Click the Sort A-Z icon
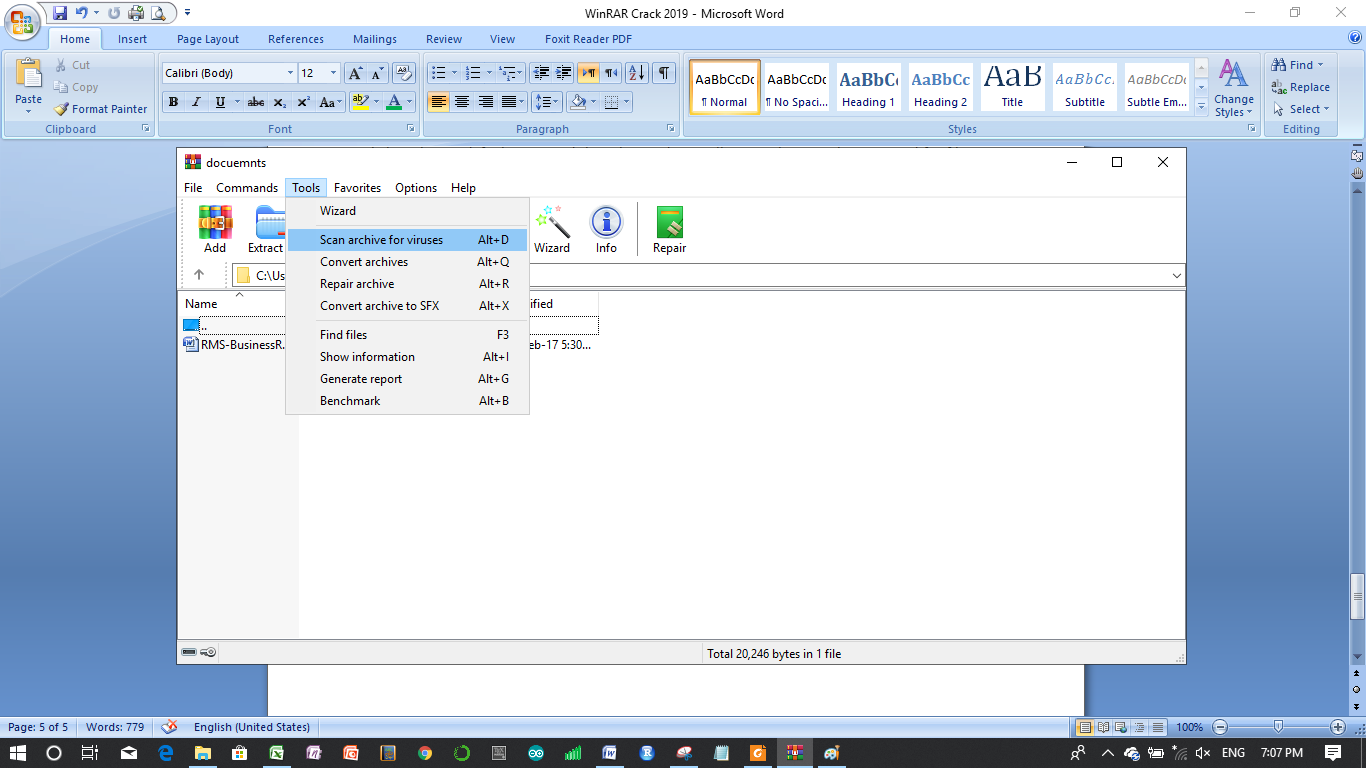1366x768 pixels. point(637,73)
